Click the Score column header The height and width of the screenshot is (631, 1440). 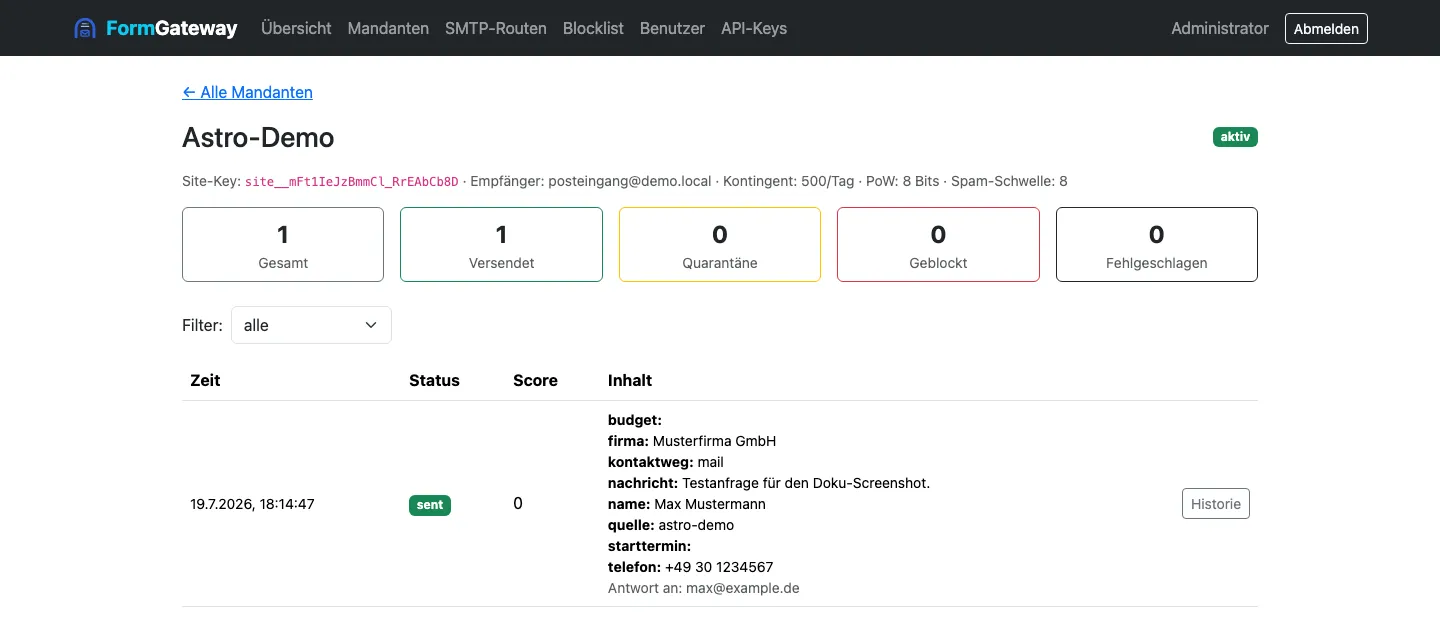click(535, 380)
